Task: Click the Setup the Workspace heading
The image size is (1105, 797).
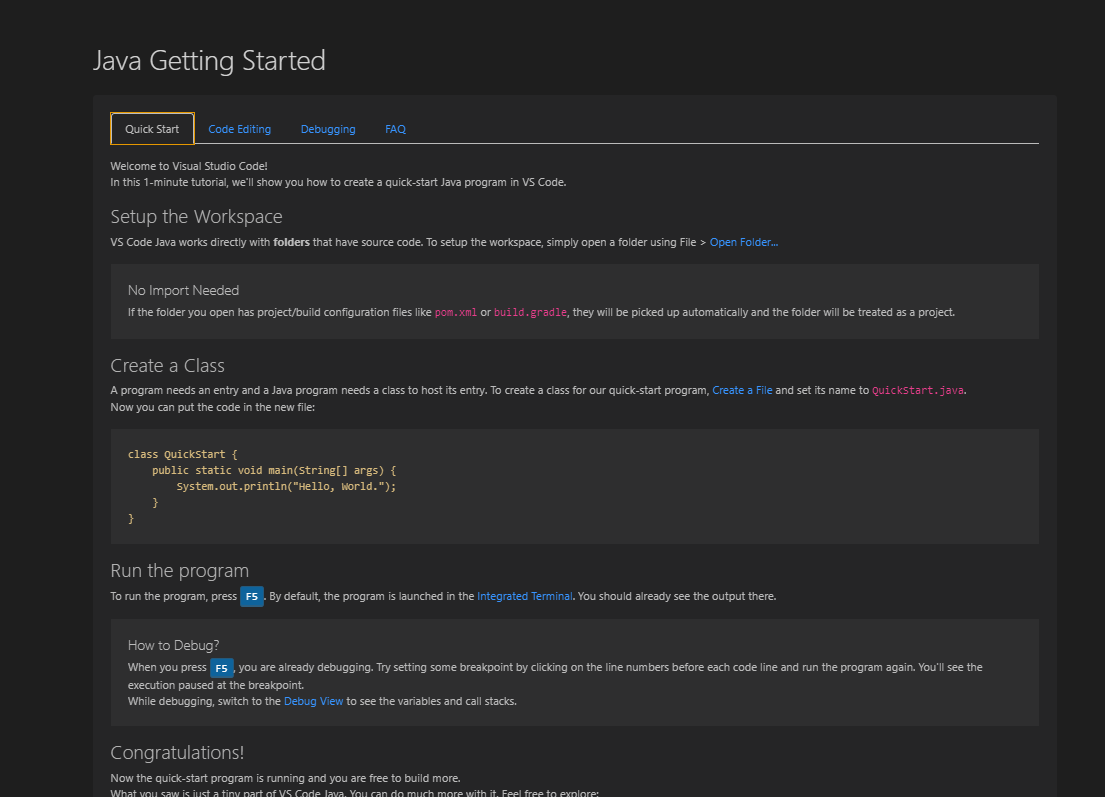Action: click(196, 217)
